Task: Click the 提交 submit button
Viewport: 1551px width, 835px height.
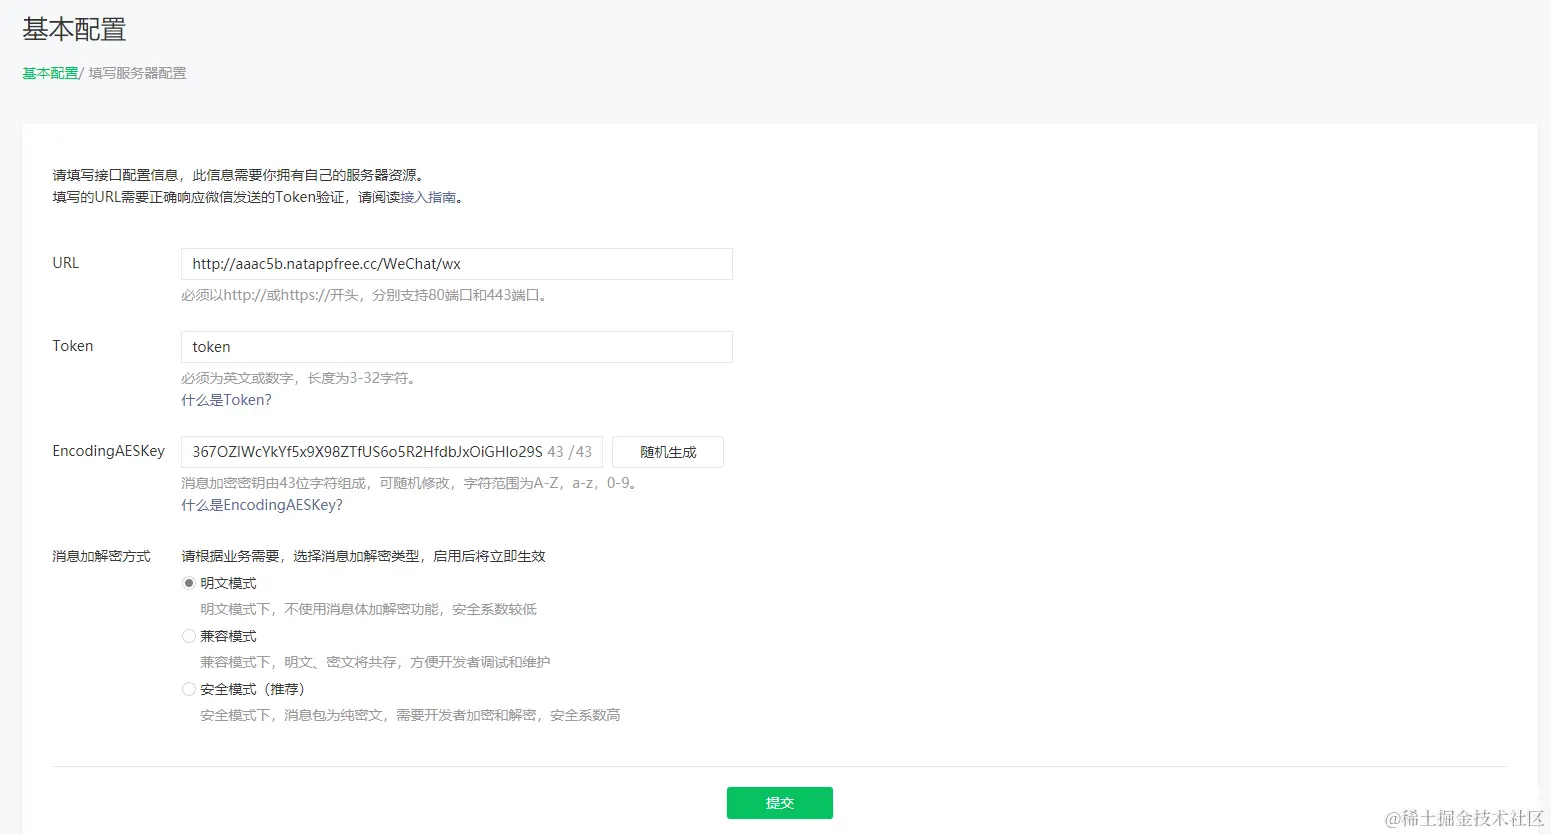Action: pyautogui.click(x=779, y=802)
